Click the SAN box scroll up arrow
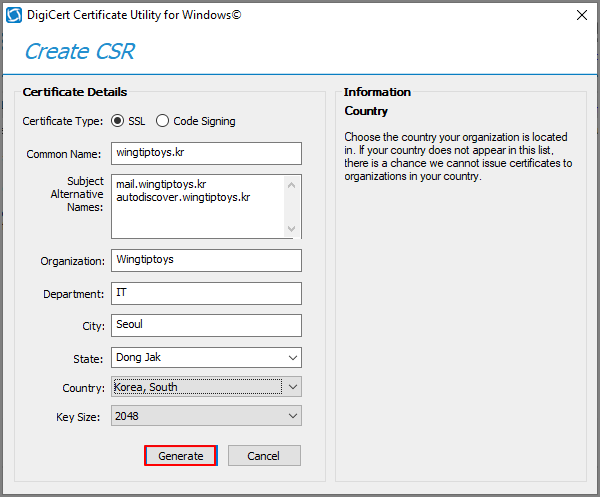 (x=291, y=185)
